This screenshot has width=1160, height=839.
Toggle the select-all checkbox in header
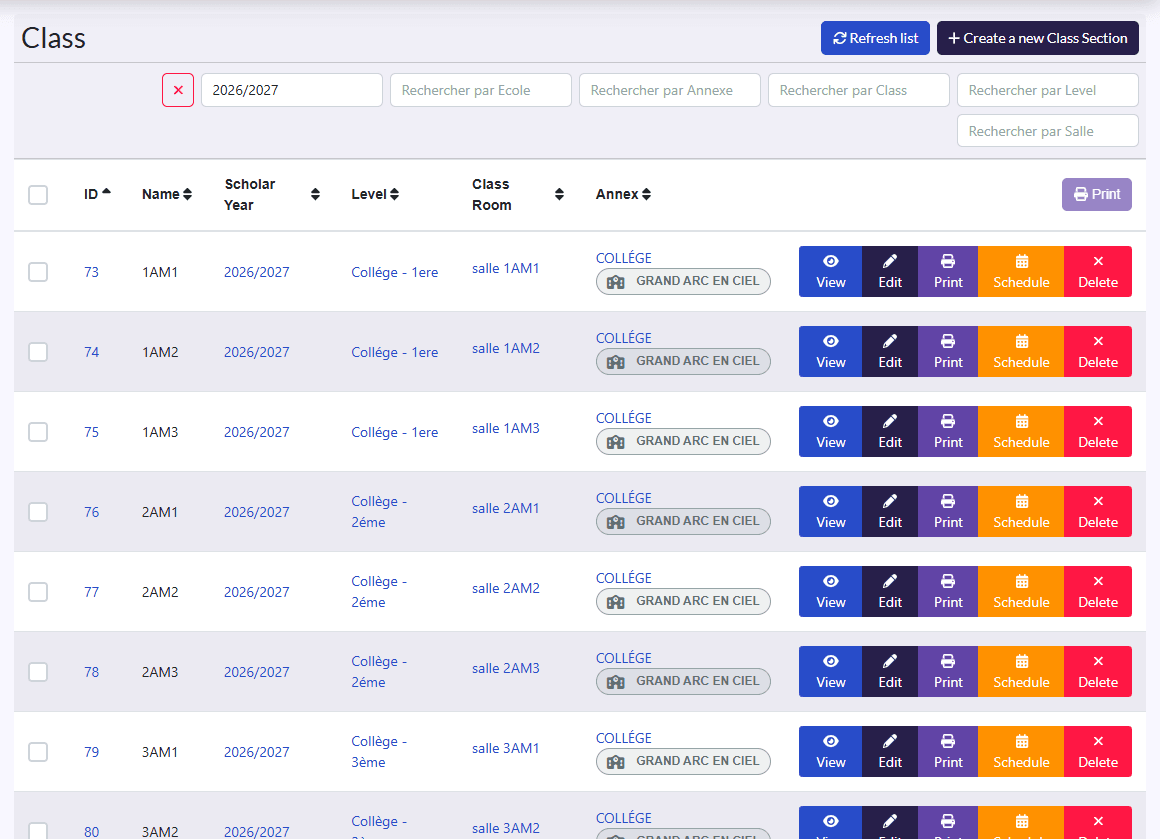pyautogui.click(x=38, y=195)
